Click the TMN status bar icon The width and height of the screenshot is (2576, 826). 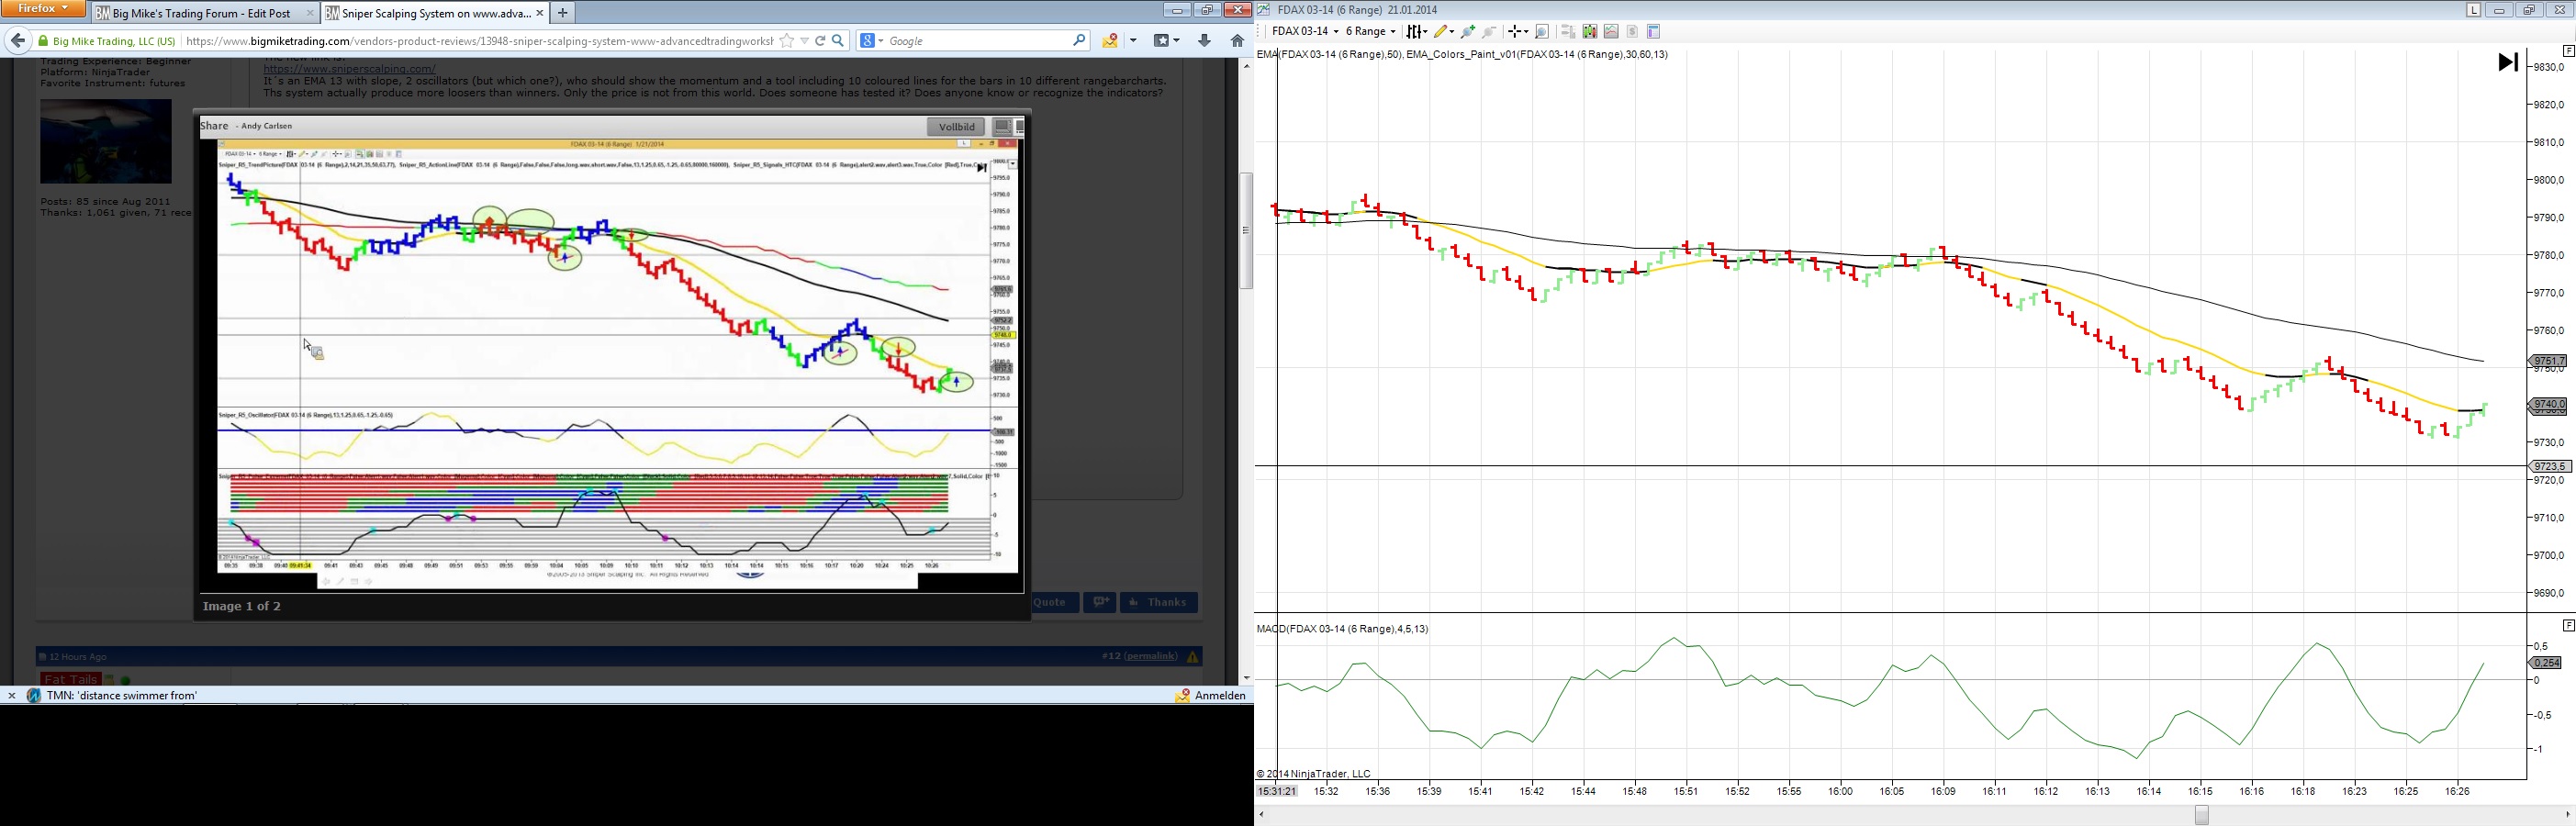pos(33,696)
